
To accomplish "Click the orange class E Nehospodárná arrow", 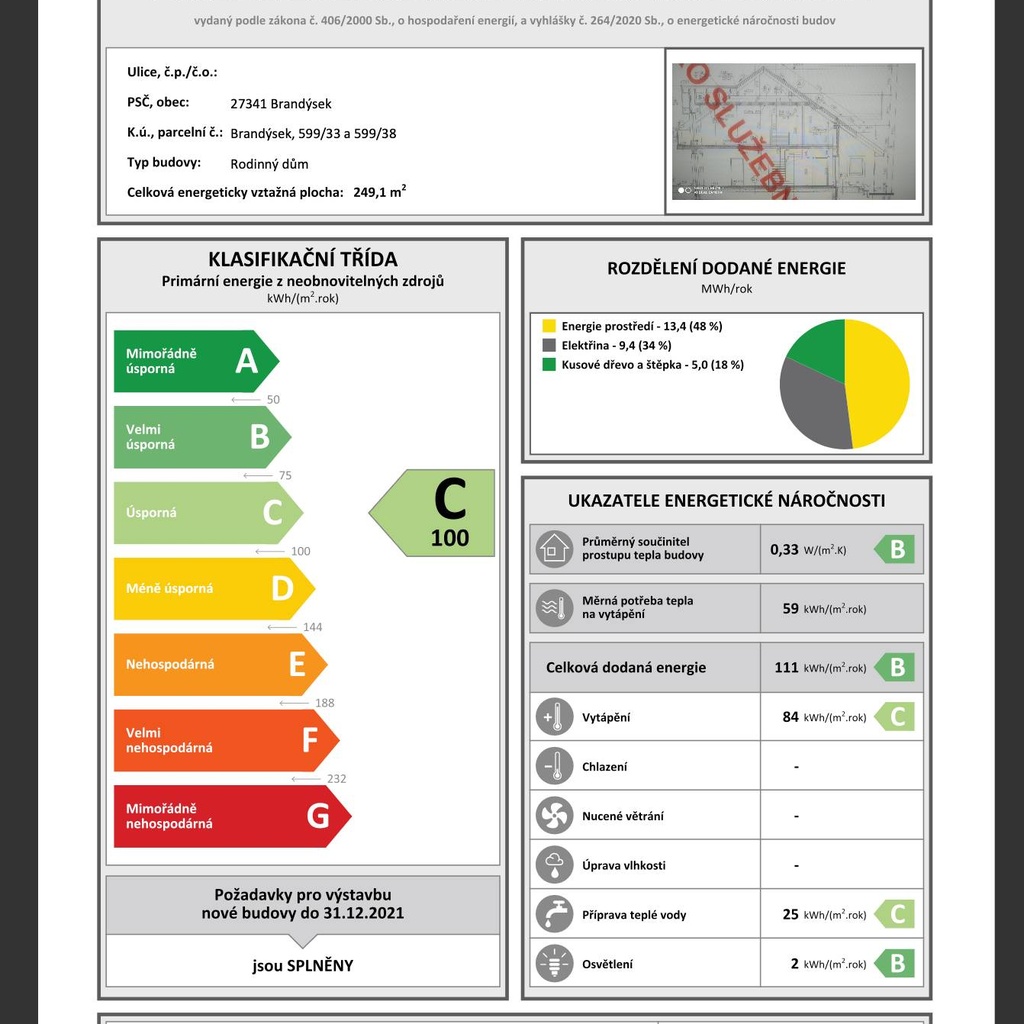I will (219, 664).
